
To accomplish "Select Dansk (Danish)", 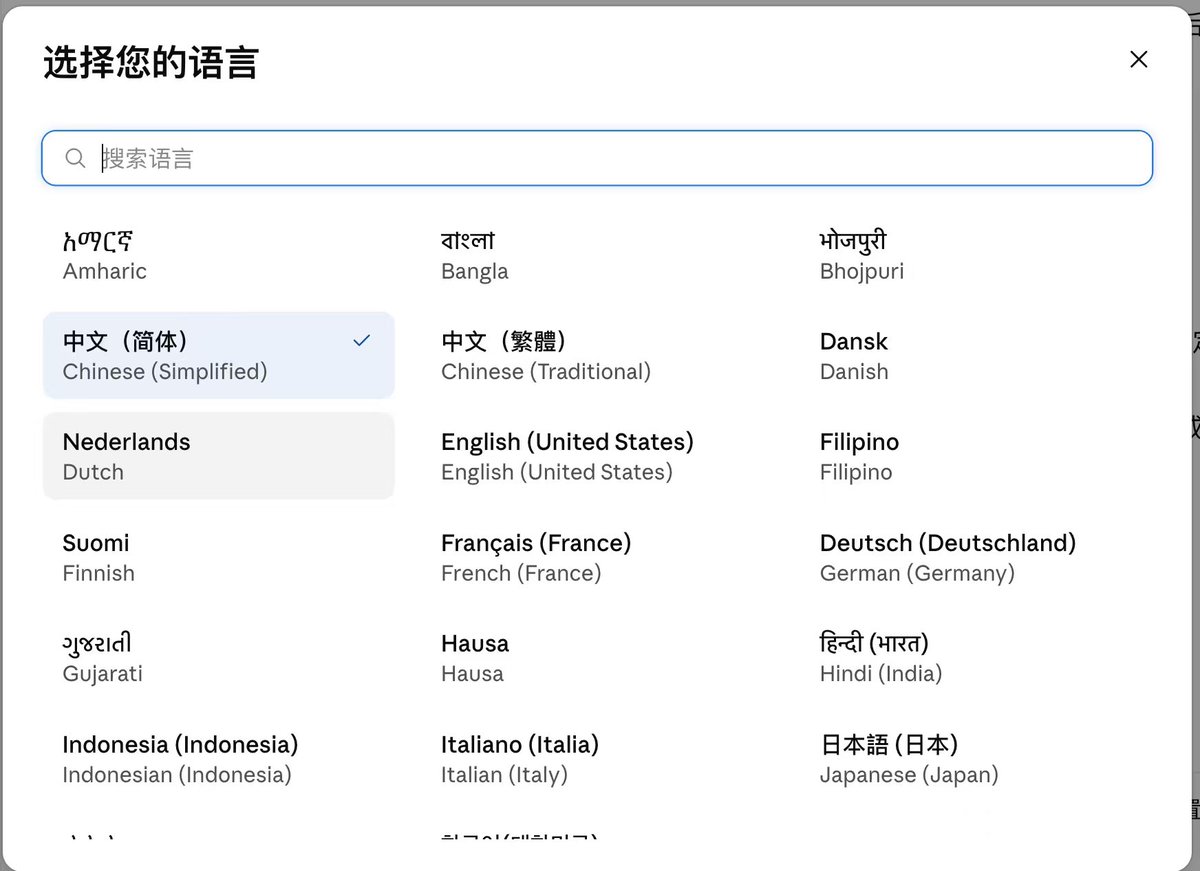I will [x=976, y=355].
